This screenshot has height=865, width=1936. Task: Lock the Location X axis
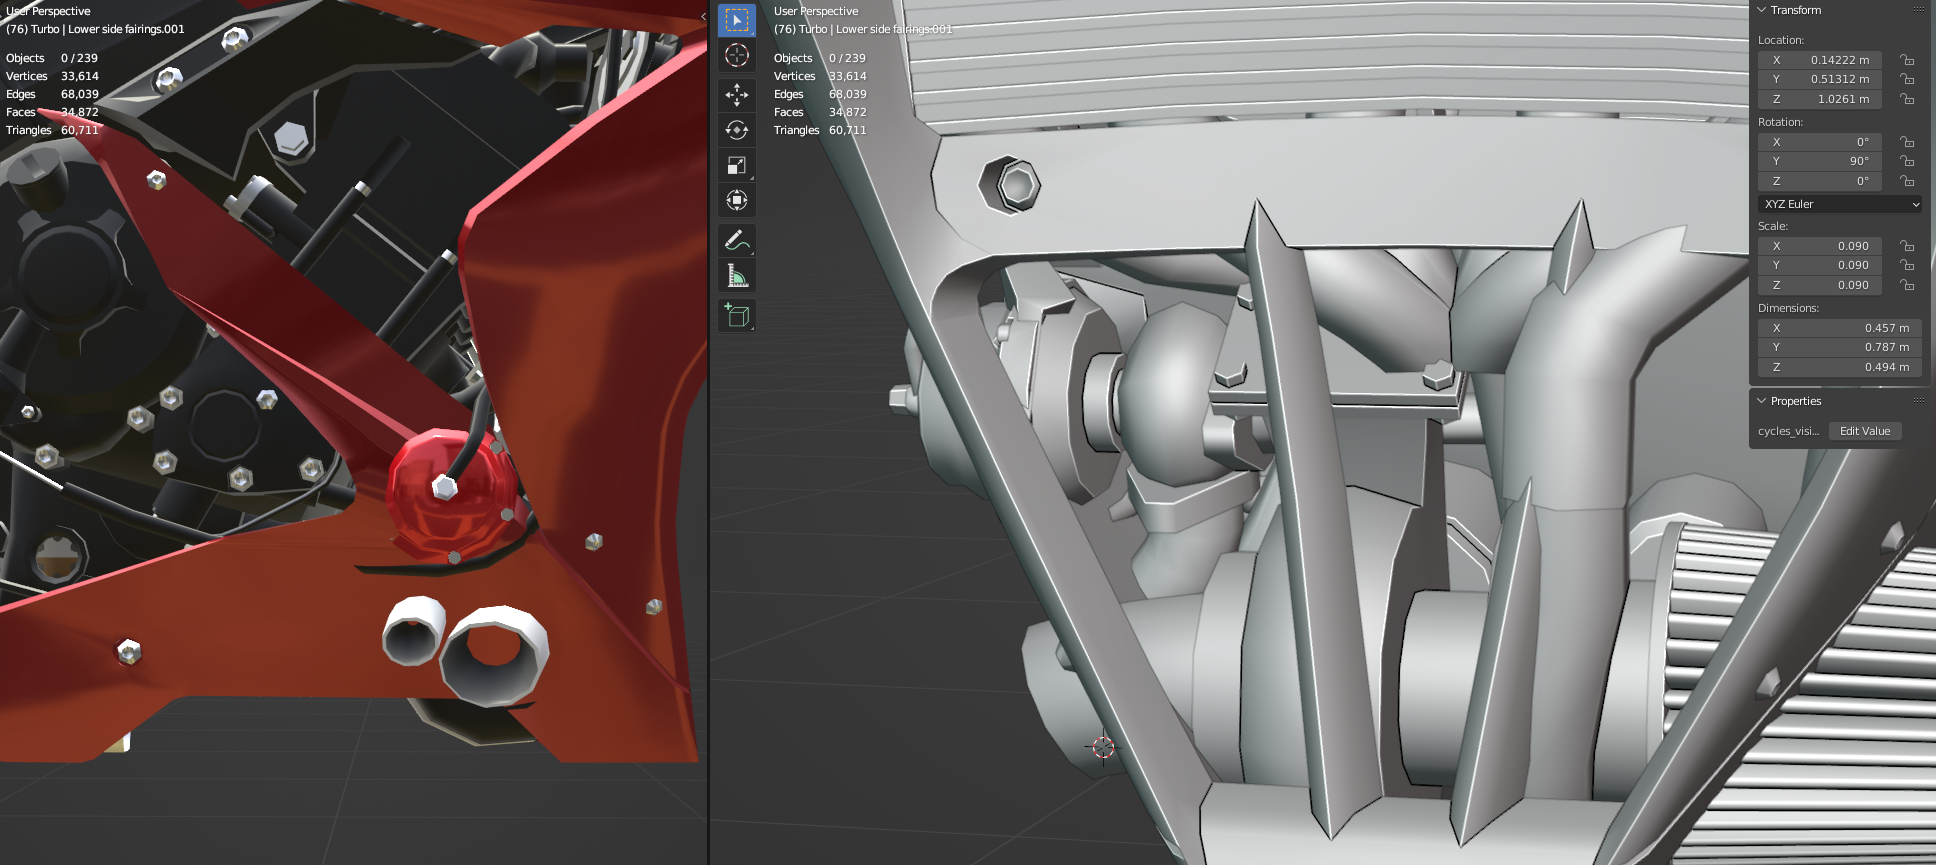[x=1907, y=60]
